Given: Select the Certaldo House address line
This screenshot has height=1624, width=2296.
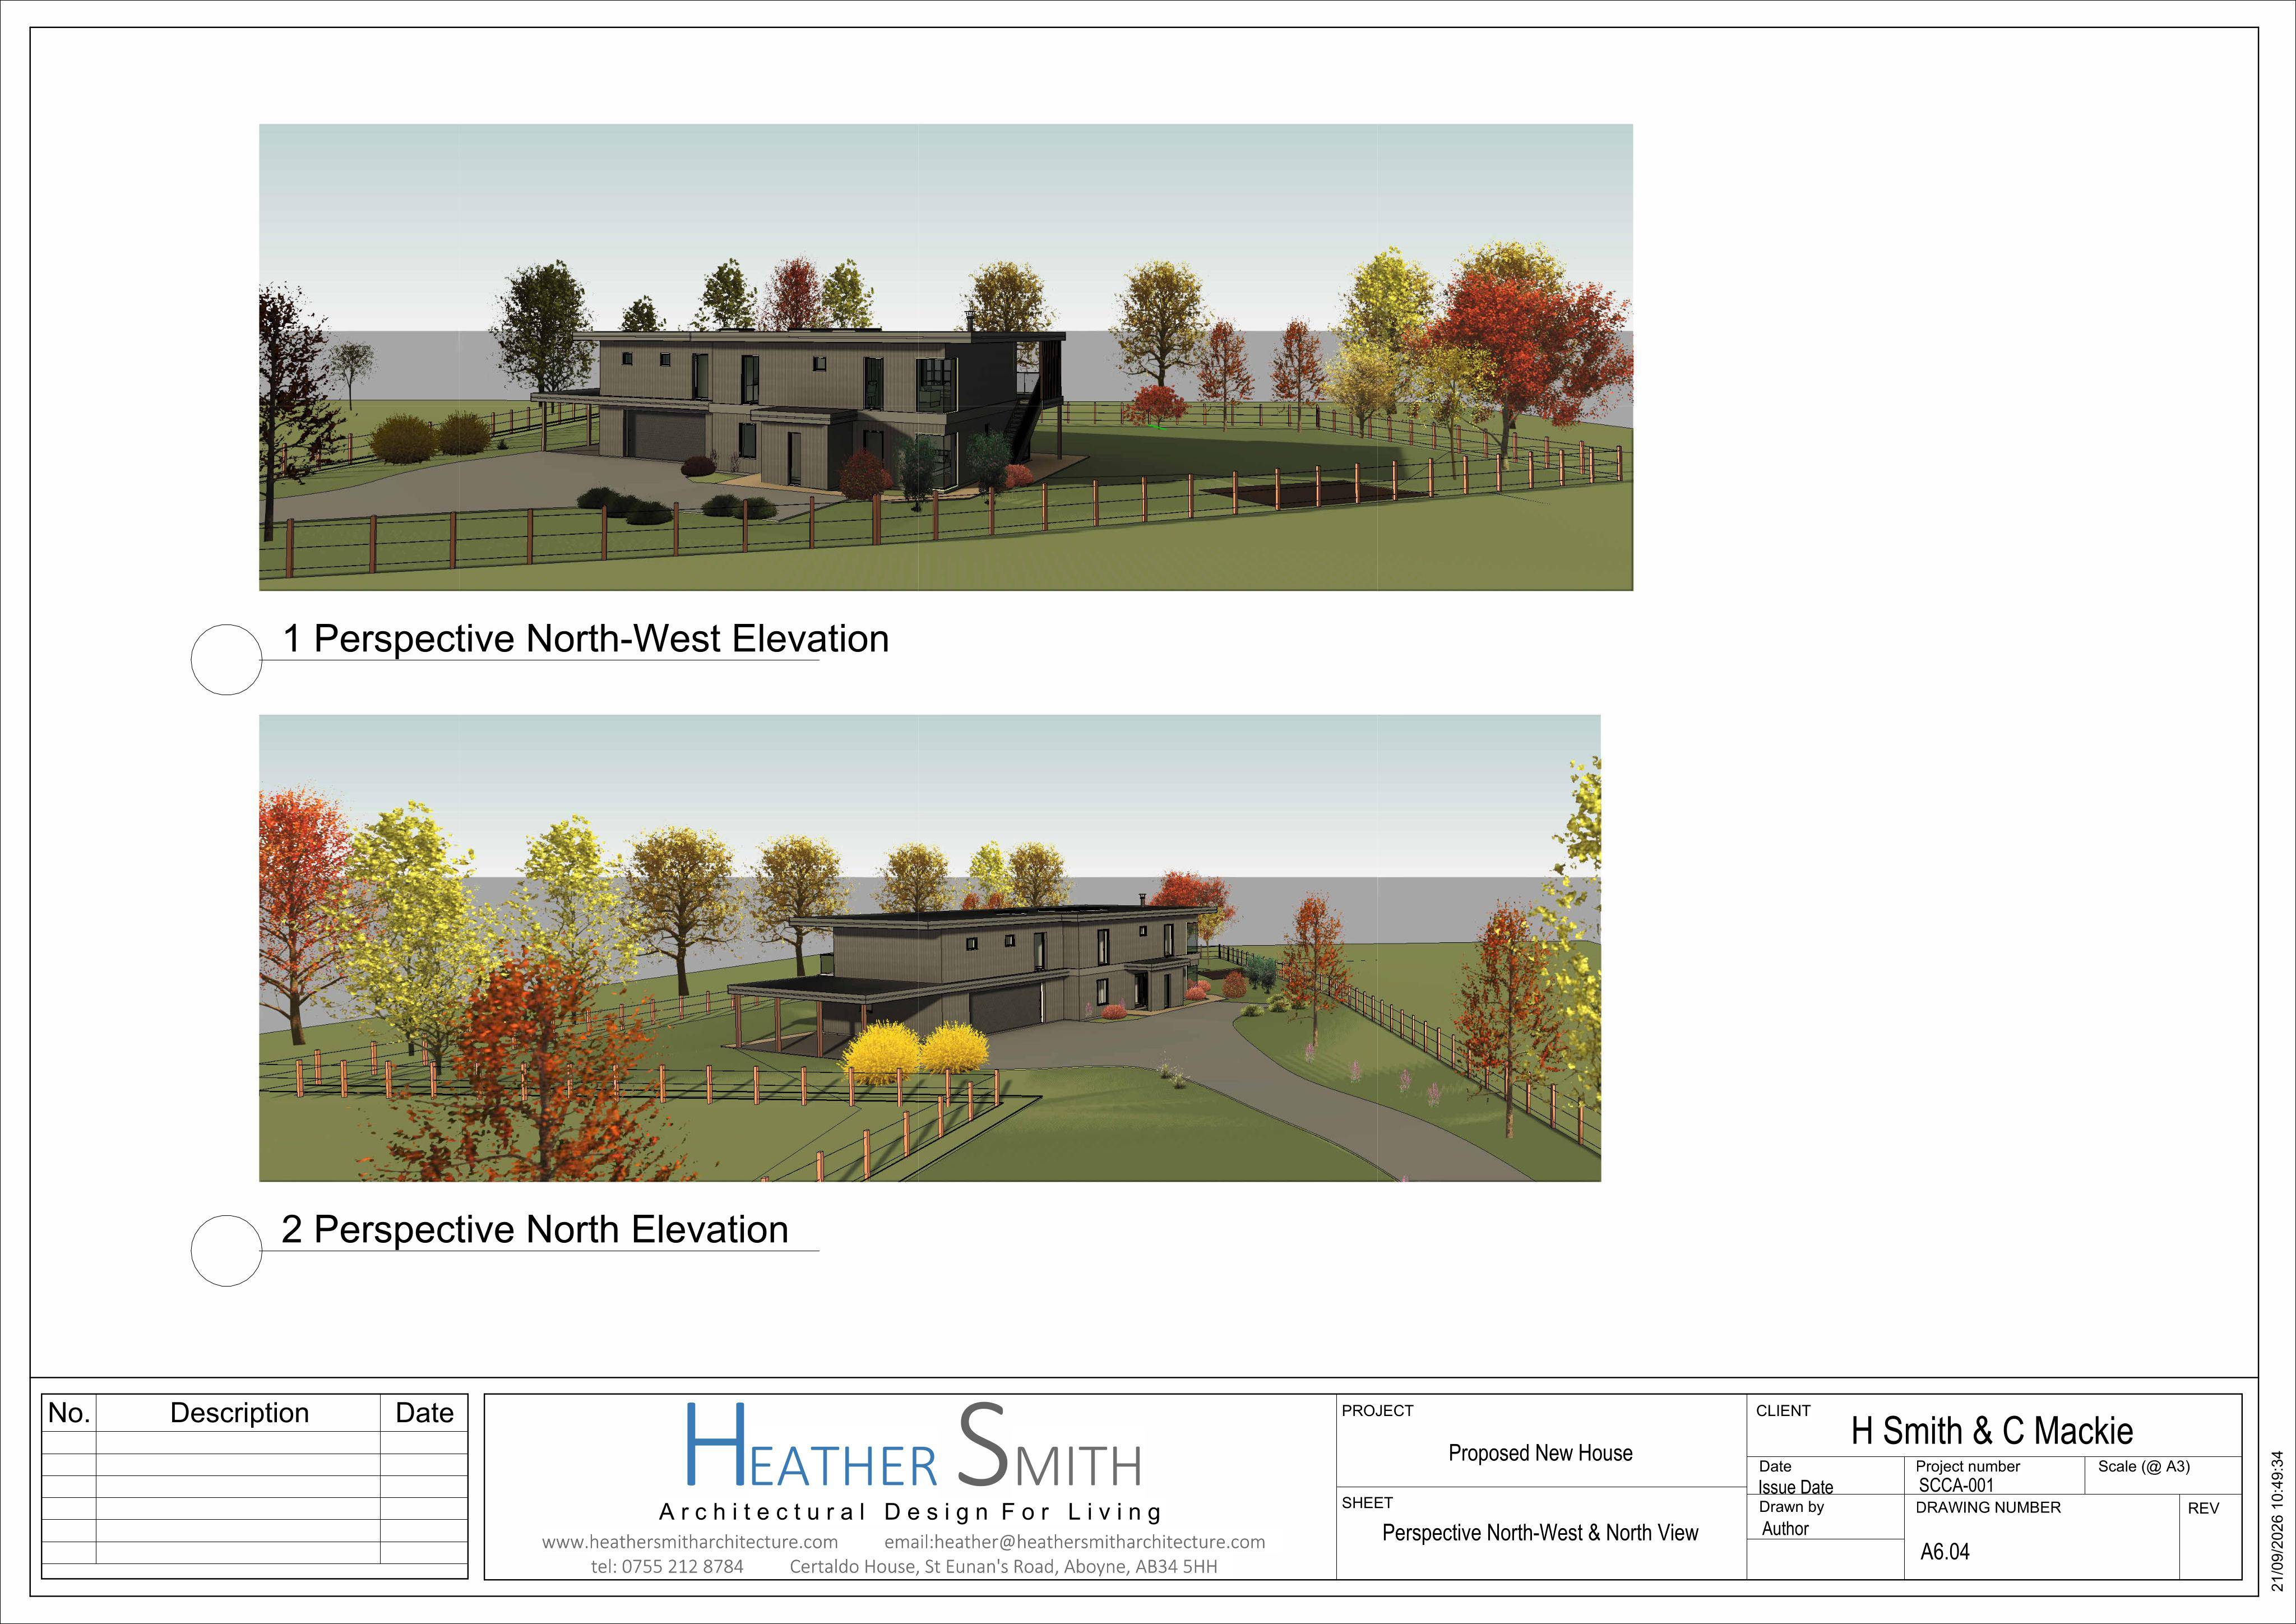Looking at the screenshot, I should click(1004, 1566).
